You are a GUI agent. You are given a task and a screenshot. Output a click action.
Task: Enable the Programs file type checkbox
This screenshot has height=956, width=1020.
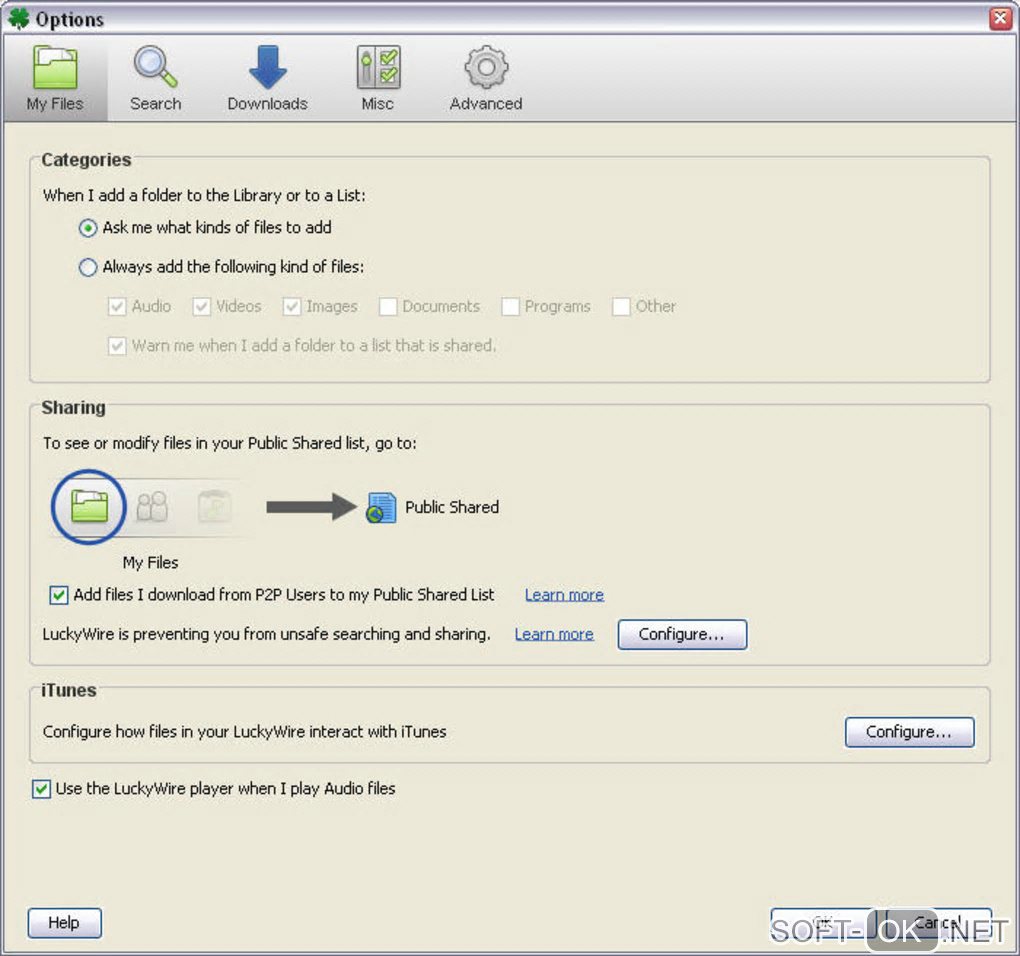[x=511, y=306]
